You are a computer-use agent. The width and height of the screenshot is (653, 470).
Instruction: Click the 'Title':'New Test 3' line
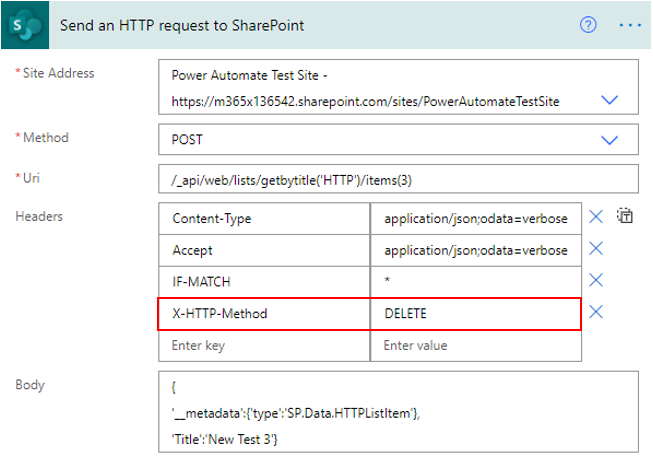tap(224, 439)
